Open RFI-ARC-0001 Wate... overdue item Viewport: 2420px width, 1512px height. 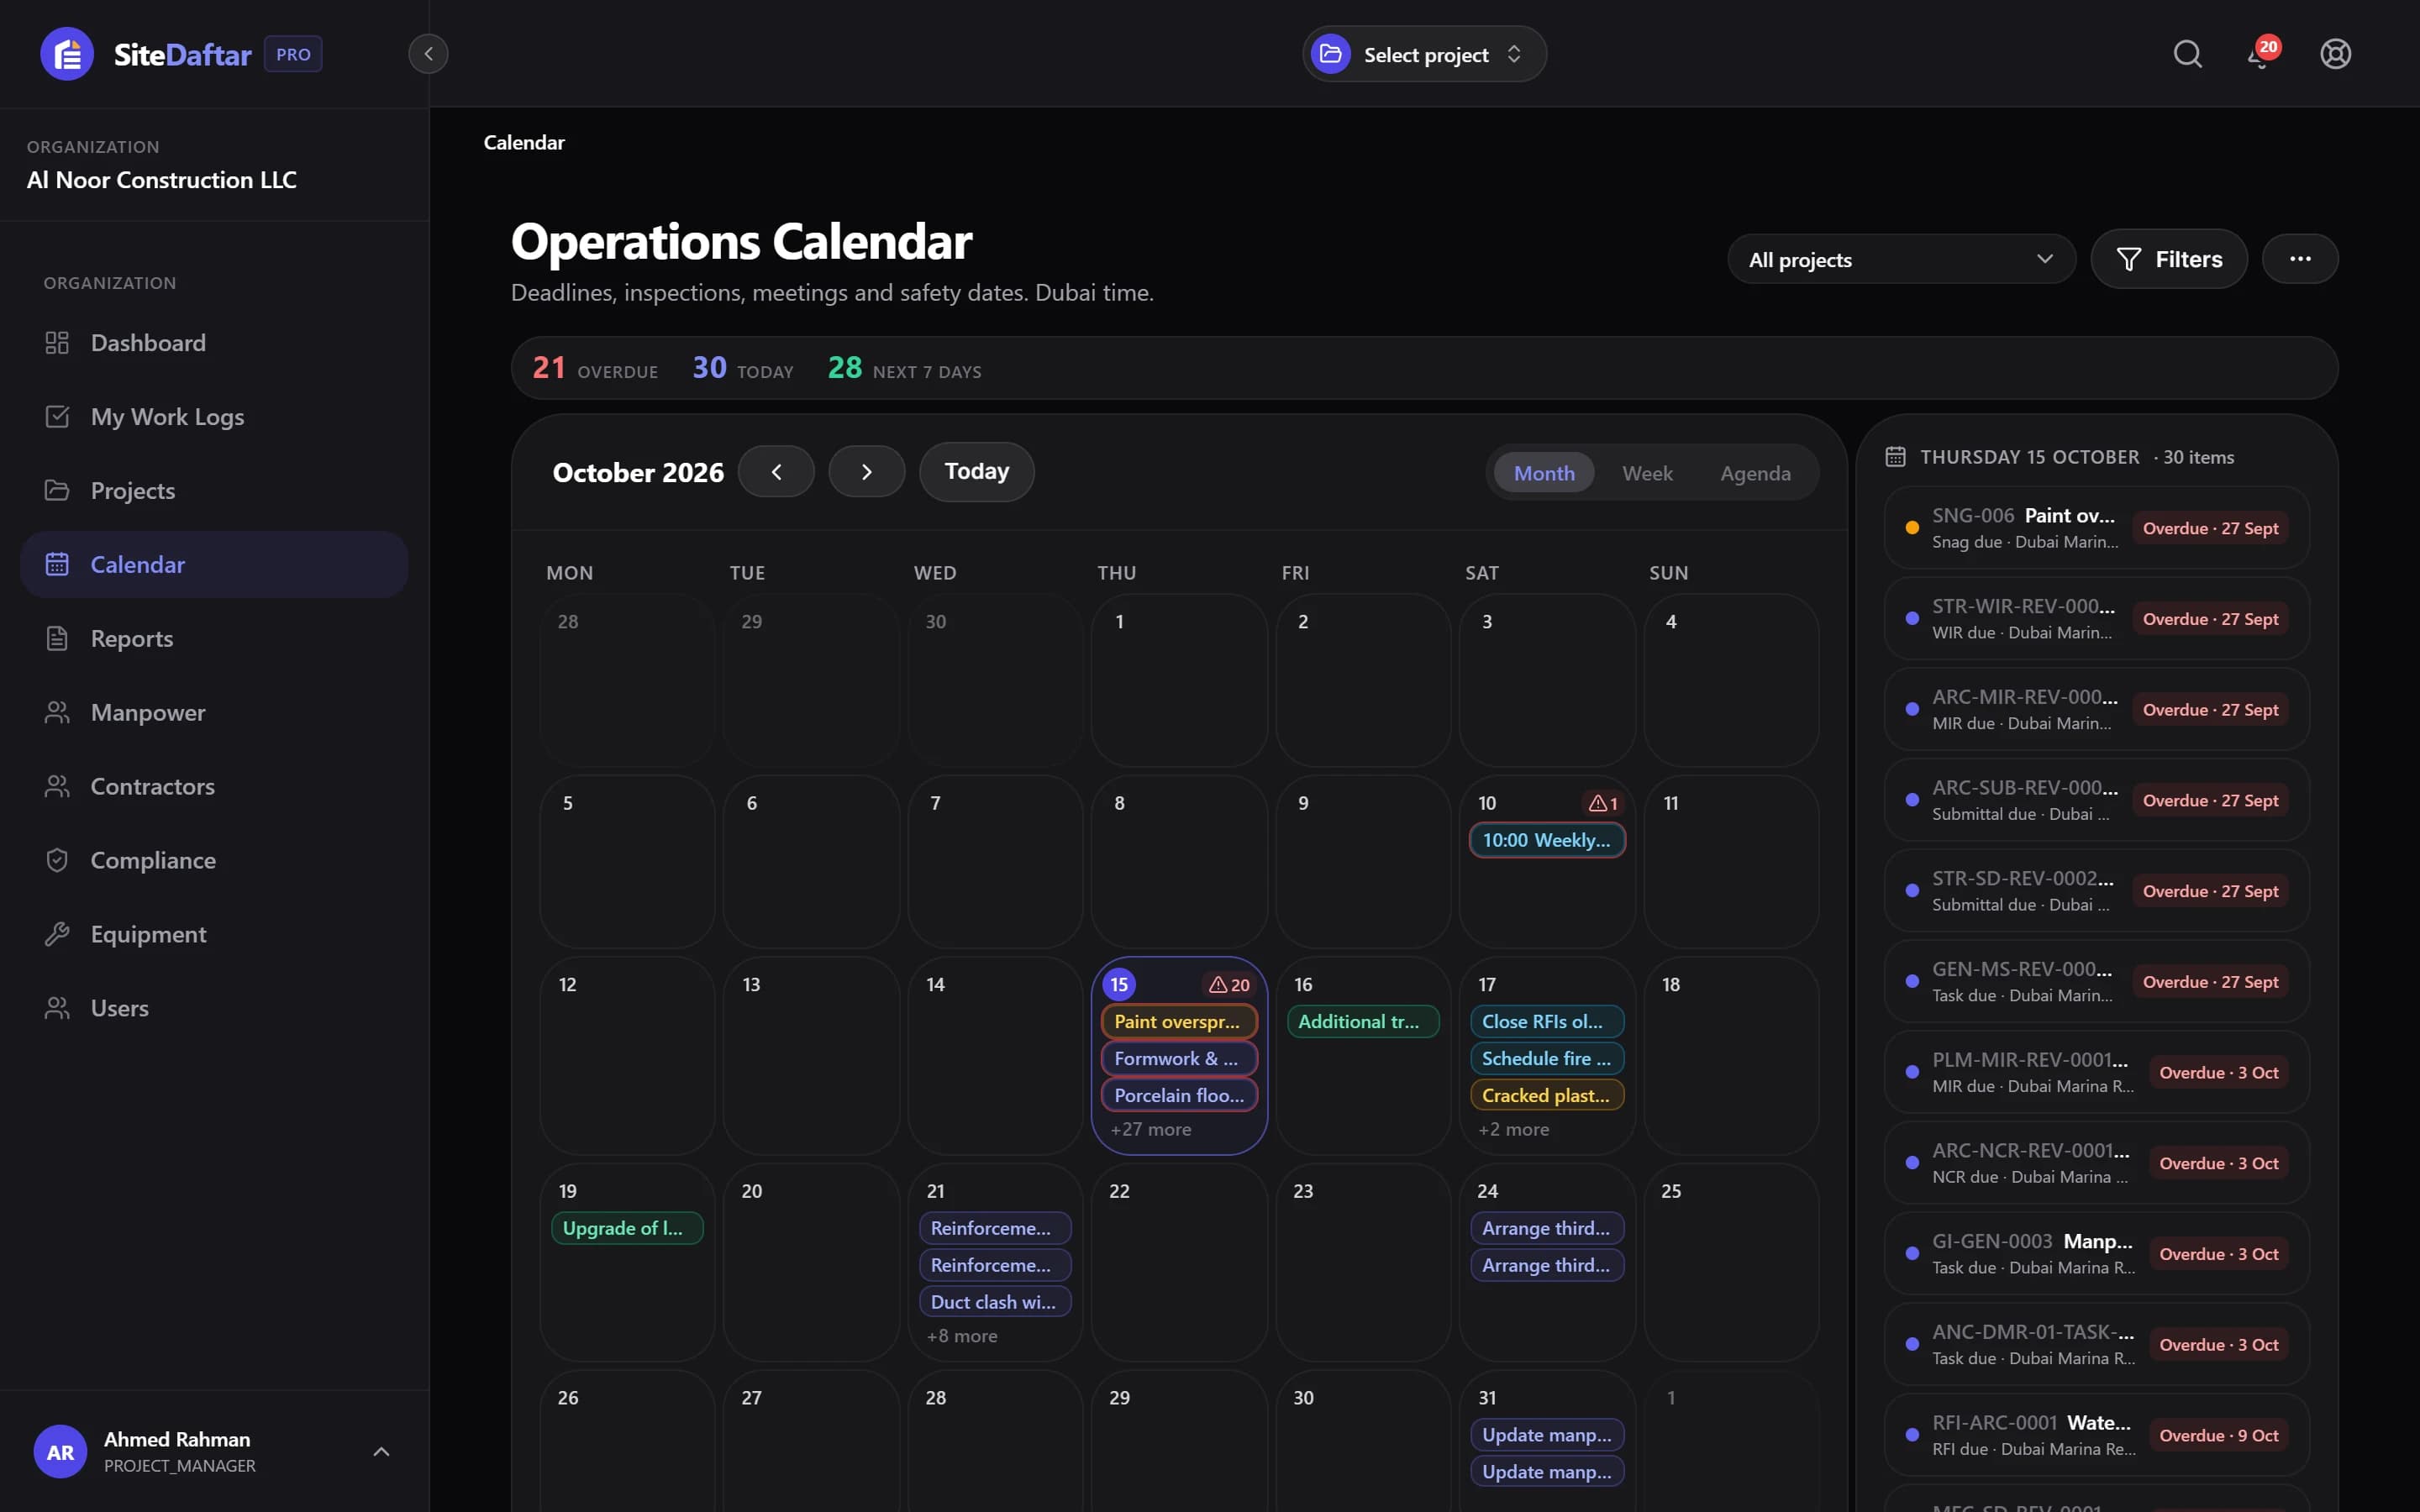click(2096, 1435)
